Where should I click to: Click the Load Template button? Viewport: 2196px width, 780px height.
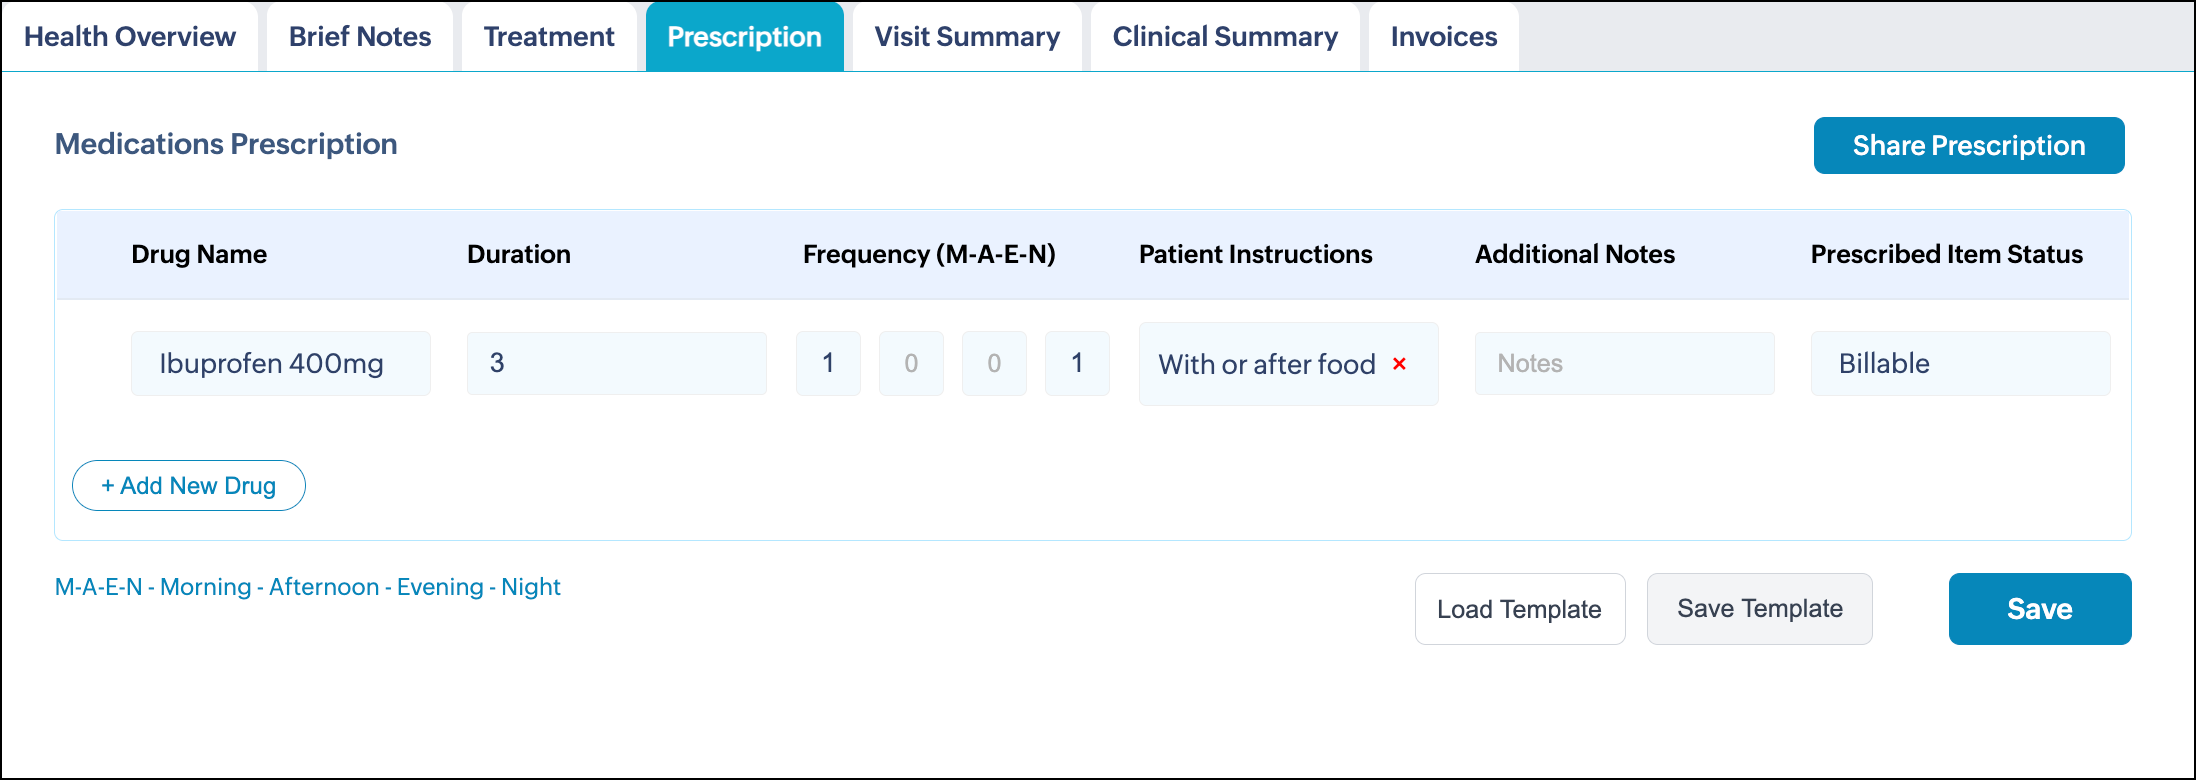click(1519, 609)
